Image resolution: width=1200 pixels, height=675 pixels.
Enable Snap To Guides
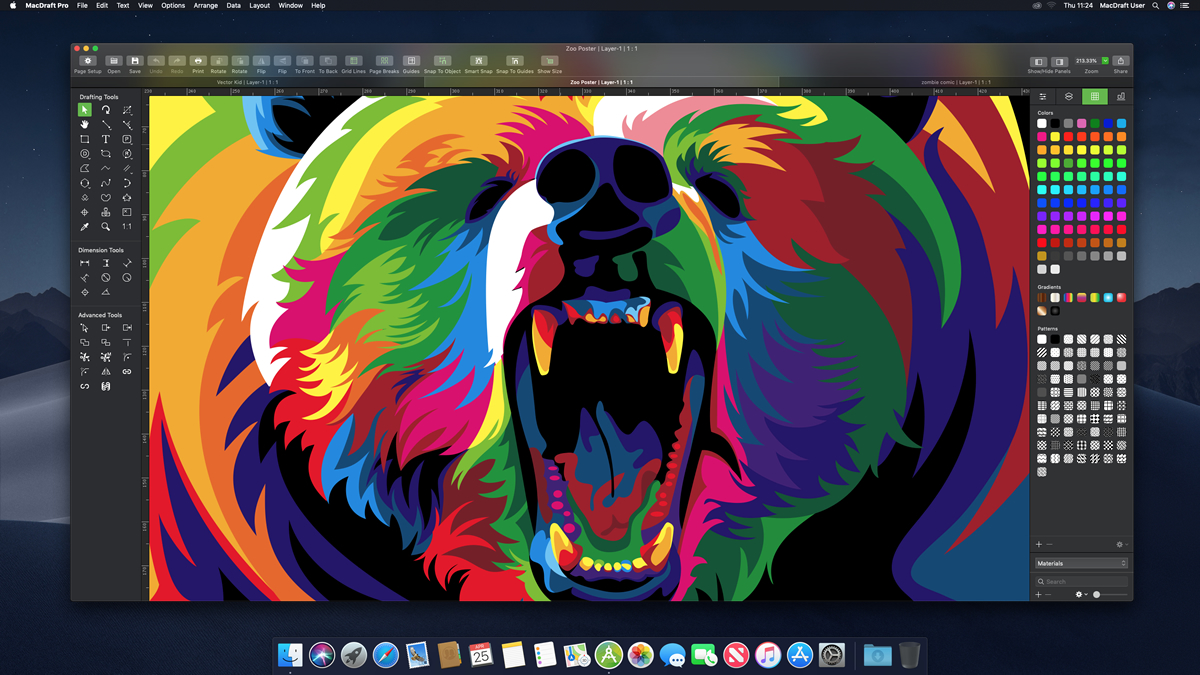[x=516, y=60]
